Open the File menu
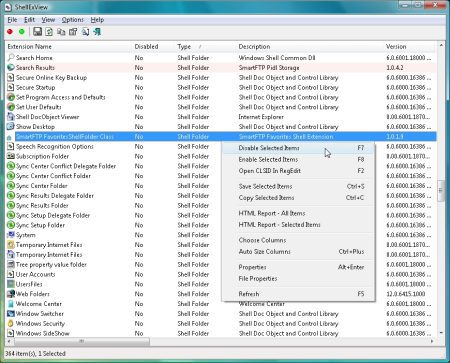450x363 pixels. tap(12, 20)
